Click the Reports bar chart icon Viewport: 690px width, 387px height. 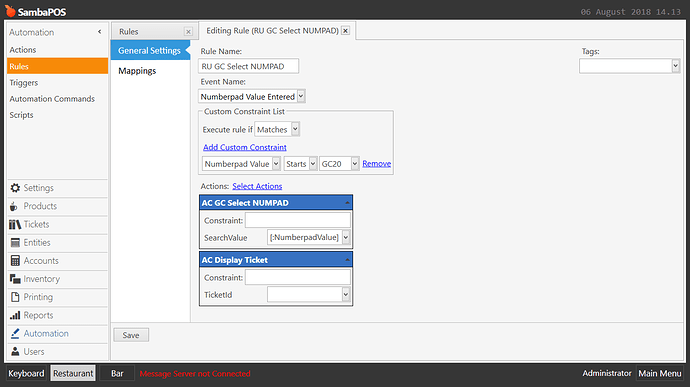(15, 315)
